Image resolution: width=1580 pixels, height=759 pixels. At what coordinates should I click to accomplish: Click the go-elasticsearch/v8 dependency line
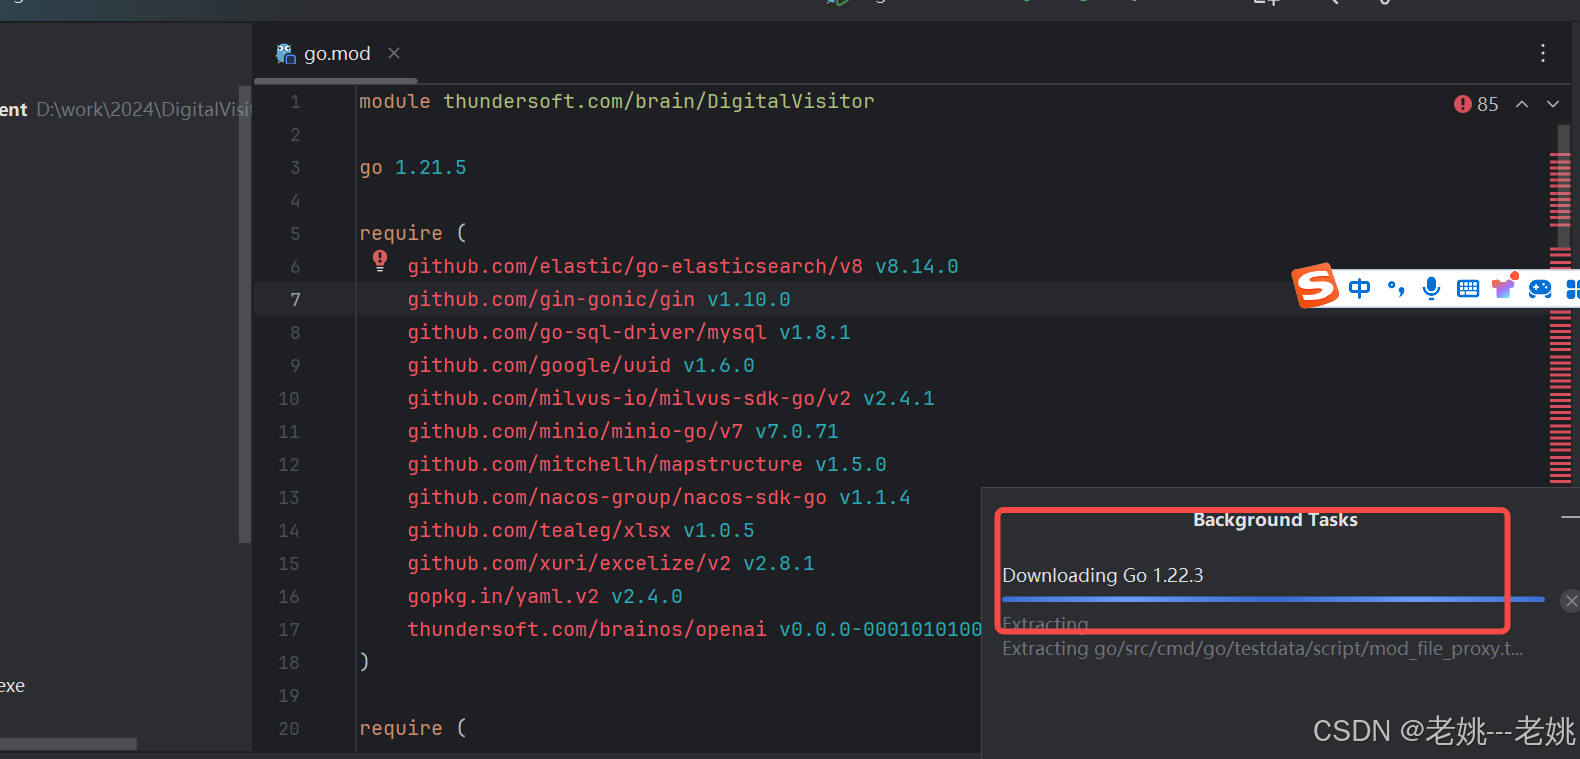pos(683,266)
